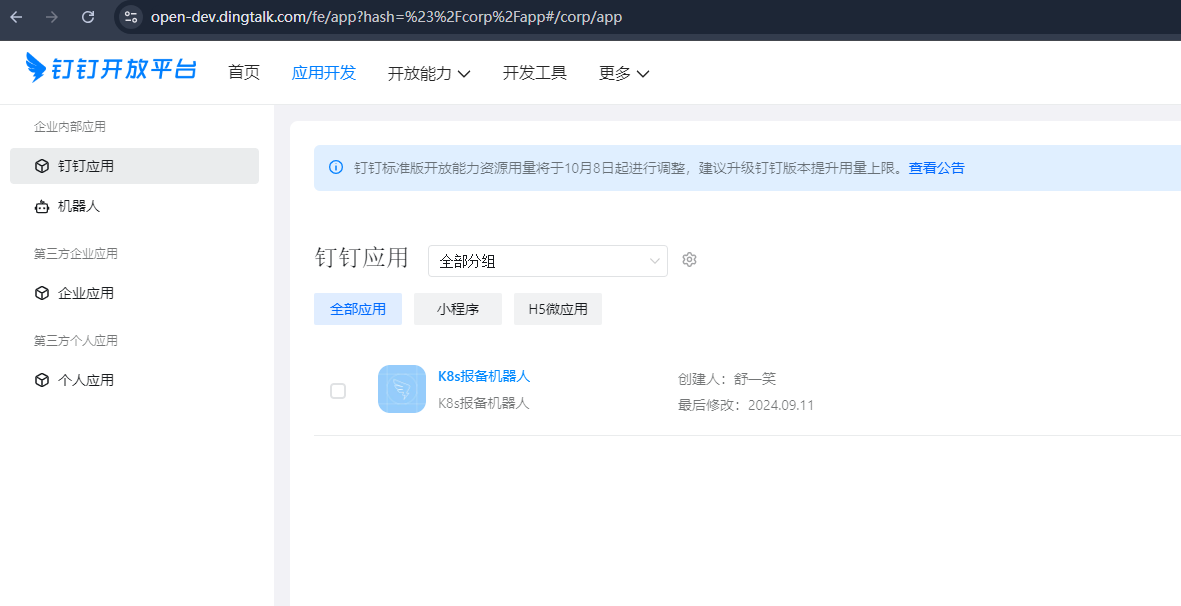Click the cube icon beside 个人应用
Image resolution: width=1181 pixels, height=606 pixels.
[x=42, y=380]
